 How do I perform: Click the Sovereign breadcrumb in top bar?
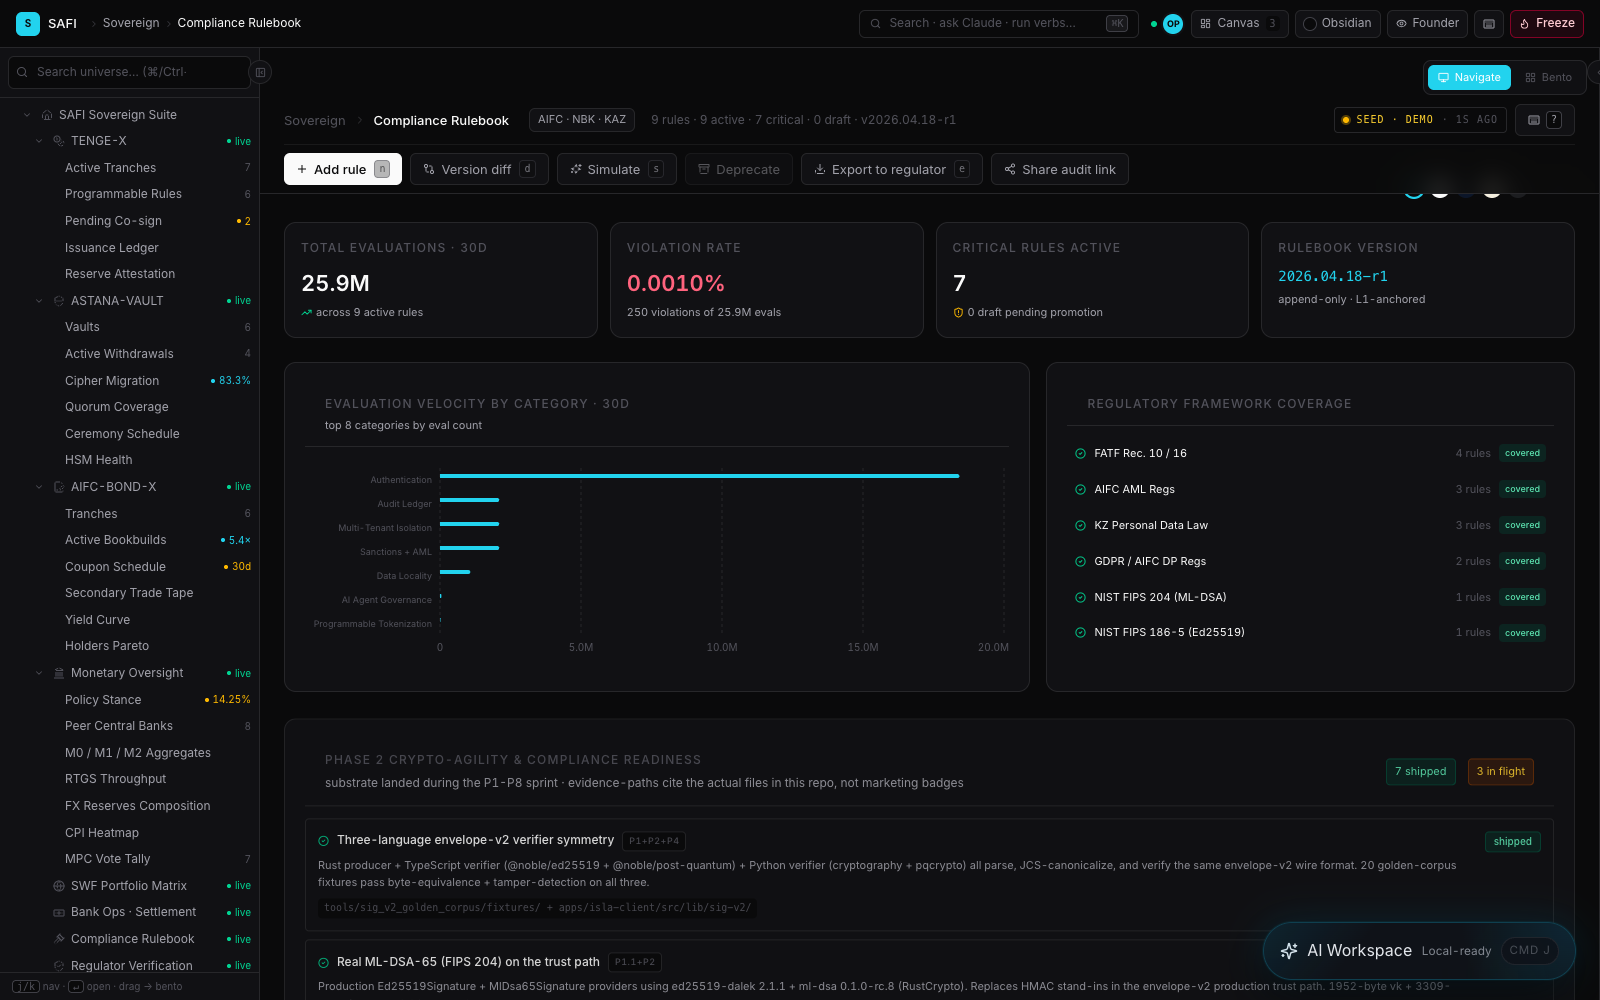pyautogui.click(x=131, y=23)
